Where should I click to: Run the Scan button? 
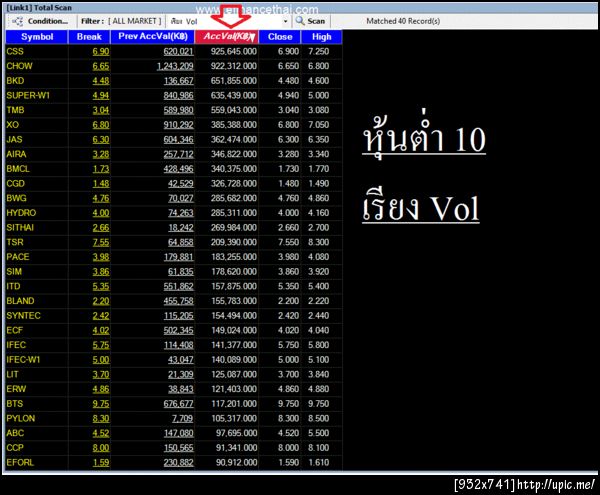click(x=311, y=21)
